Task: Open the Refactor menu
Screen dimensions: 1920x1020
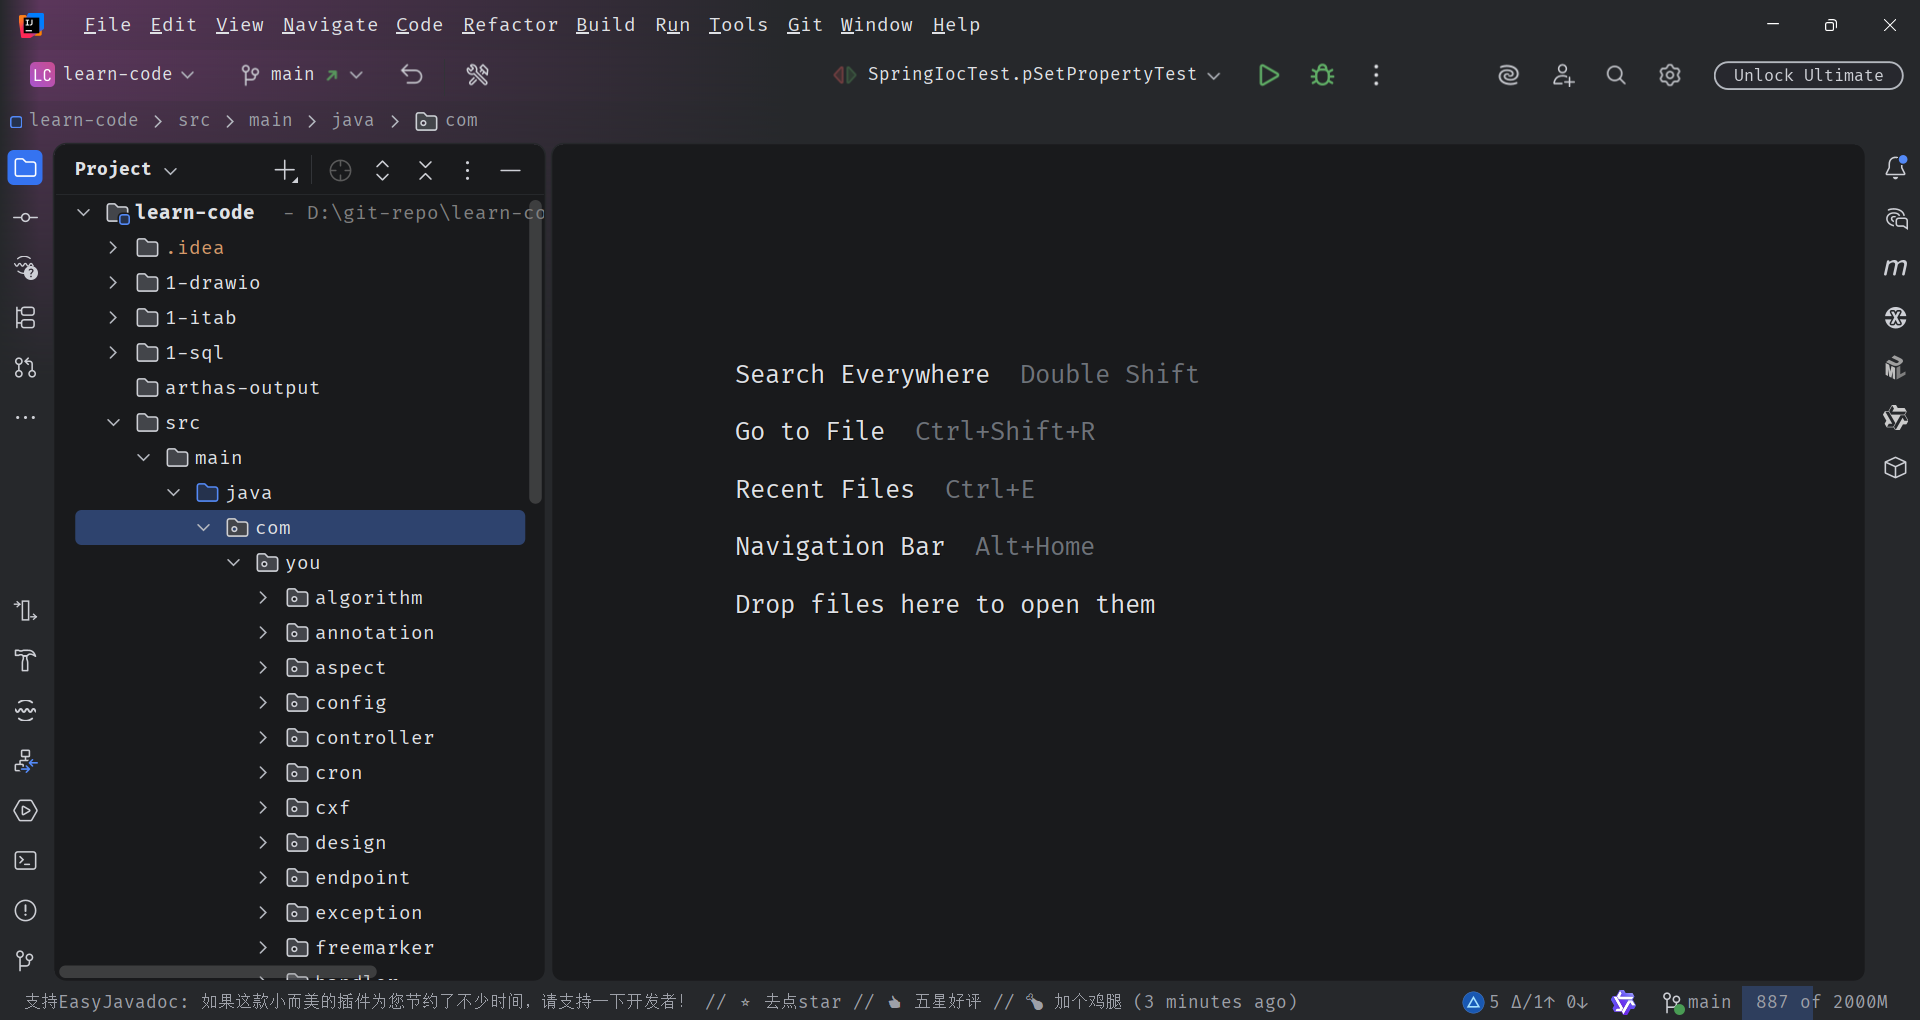Action: 510,24
